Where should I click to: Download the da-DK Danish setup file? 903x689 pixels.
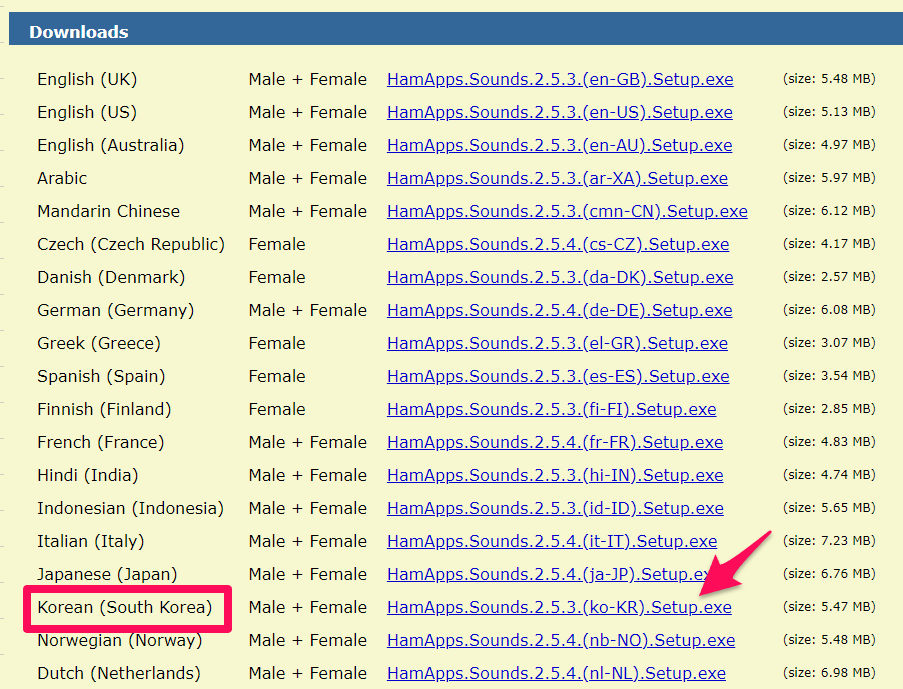tap(560, 277)
